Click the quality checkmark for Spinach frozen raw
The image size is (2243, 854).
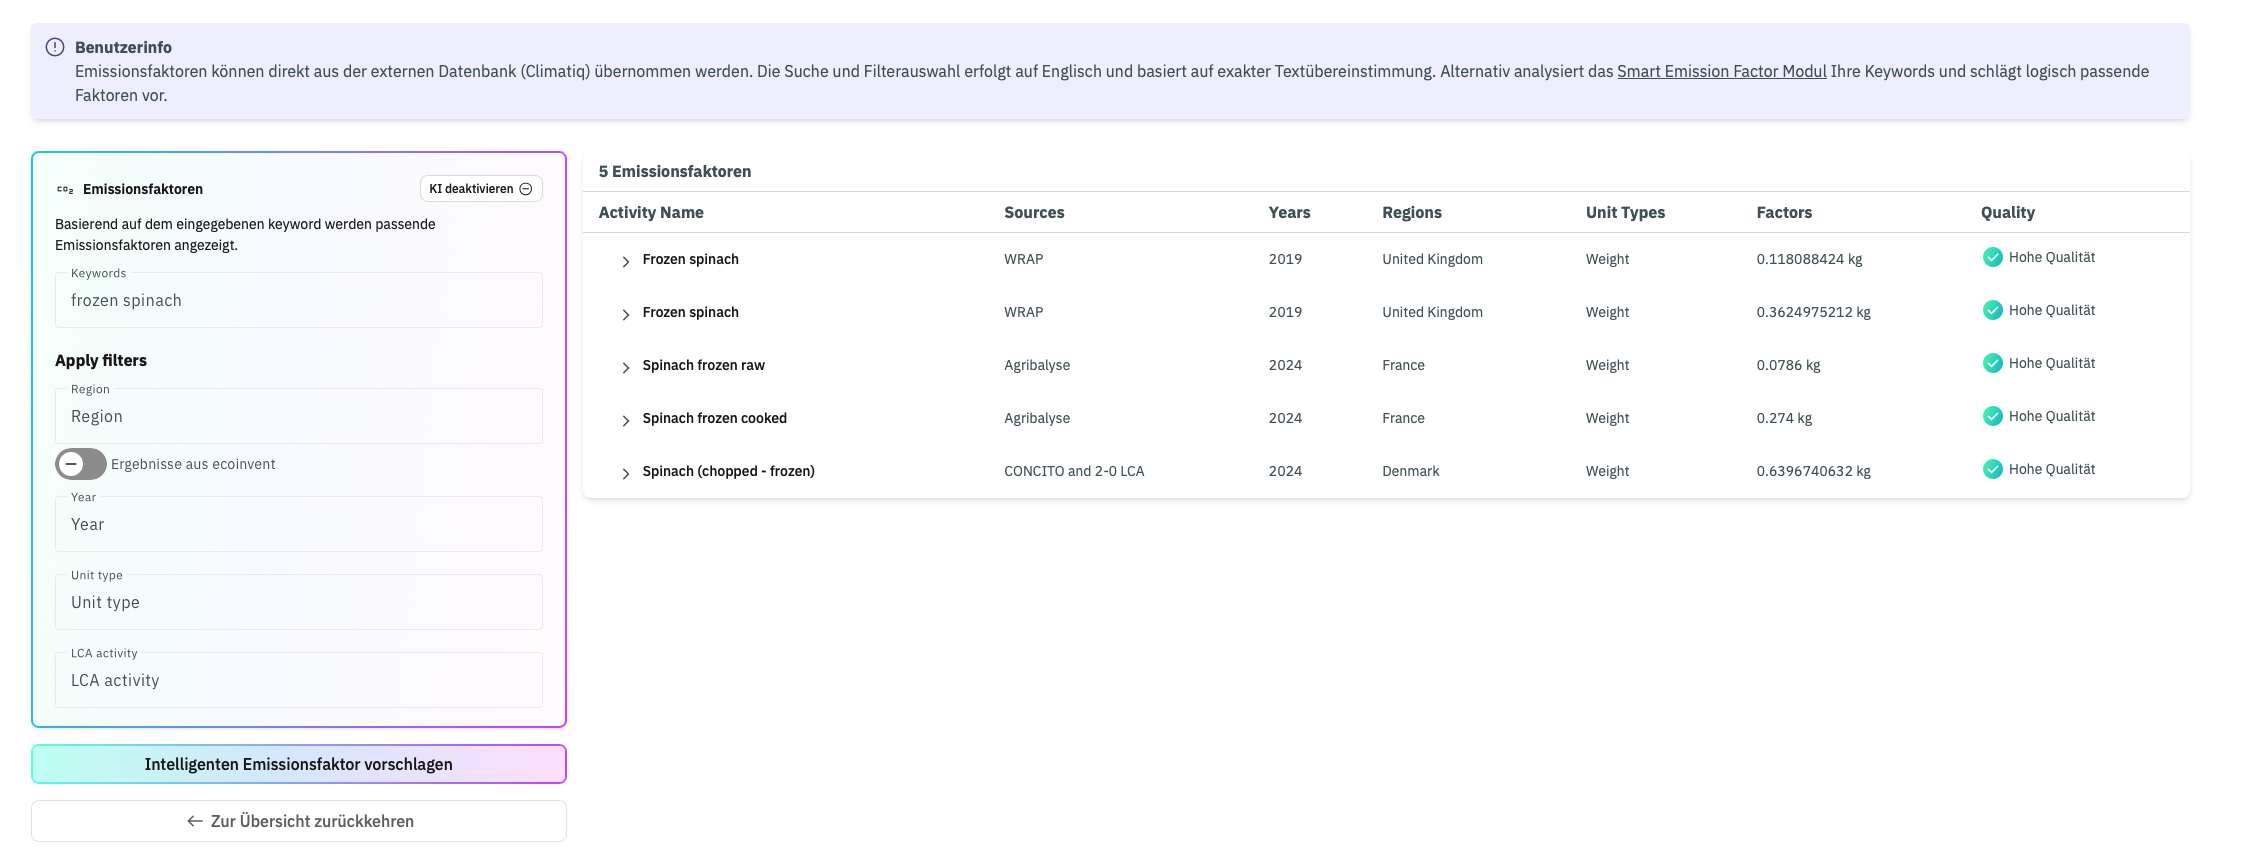click(1992, 363)
